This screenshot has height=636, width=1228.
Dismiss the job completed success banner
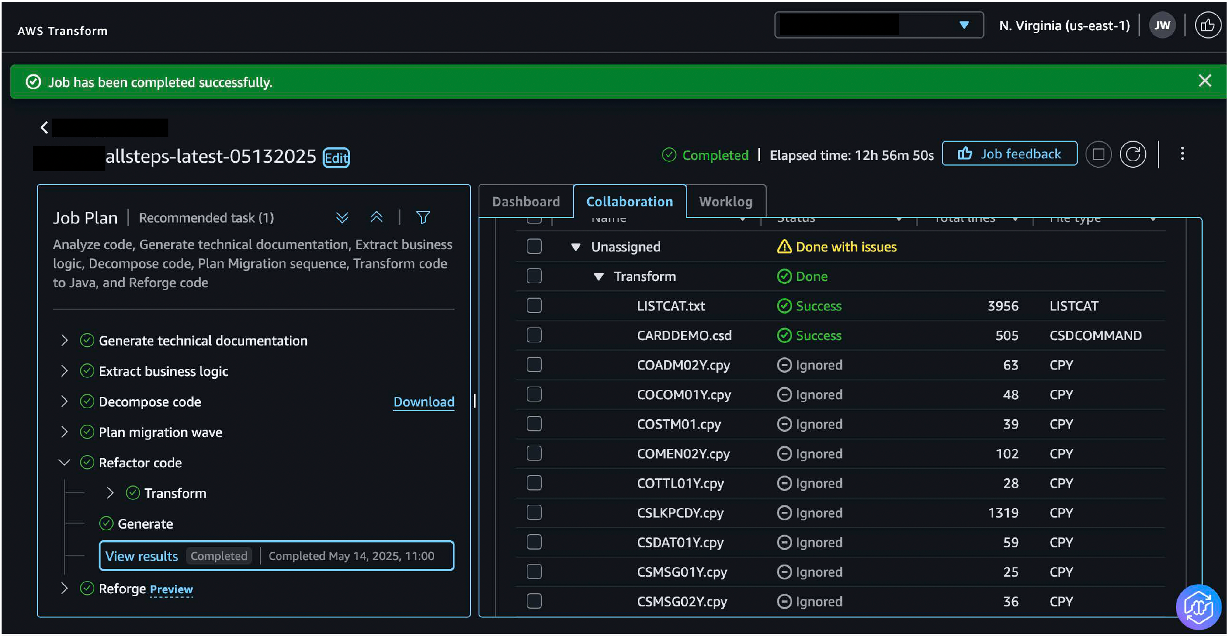point(1204,81)
